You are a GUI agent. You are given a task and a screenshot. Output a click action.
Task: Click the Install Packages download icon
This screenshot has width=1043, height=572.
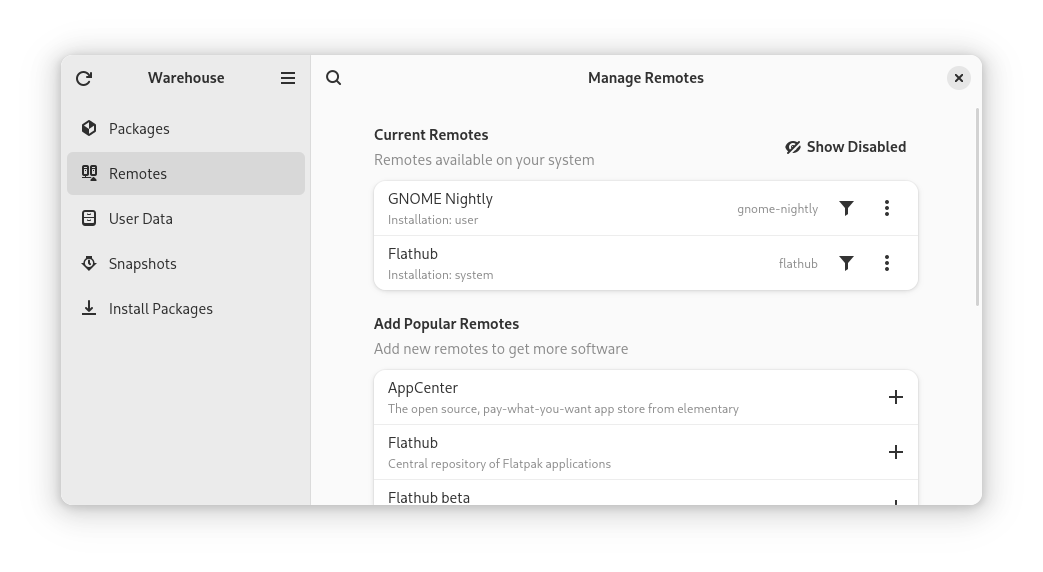89,308
